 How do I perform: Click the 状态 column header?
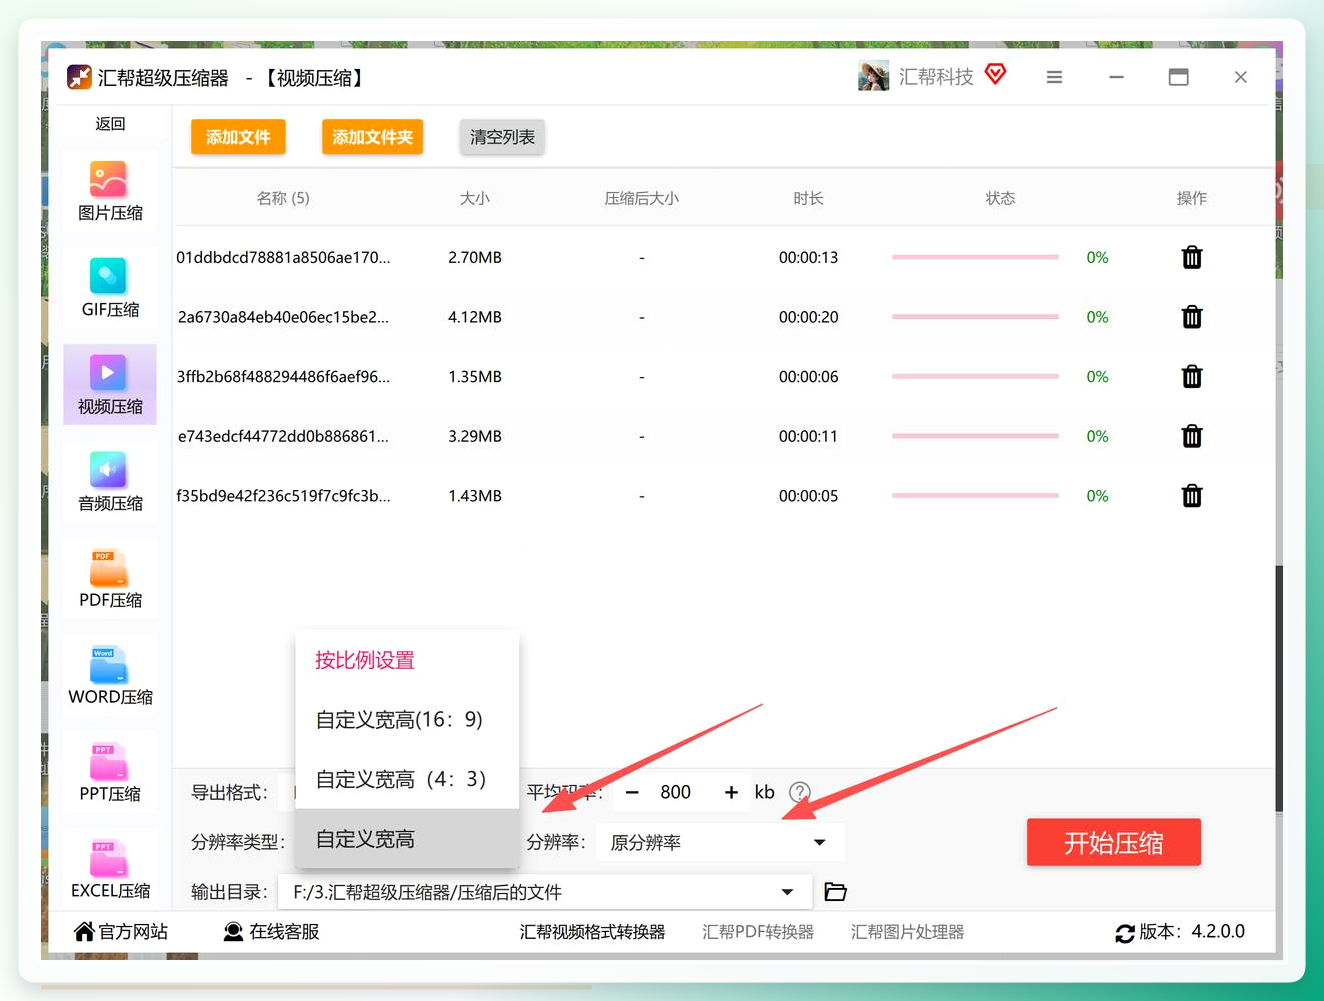(x=1000, y=198)
